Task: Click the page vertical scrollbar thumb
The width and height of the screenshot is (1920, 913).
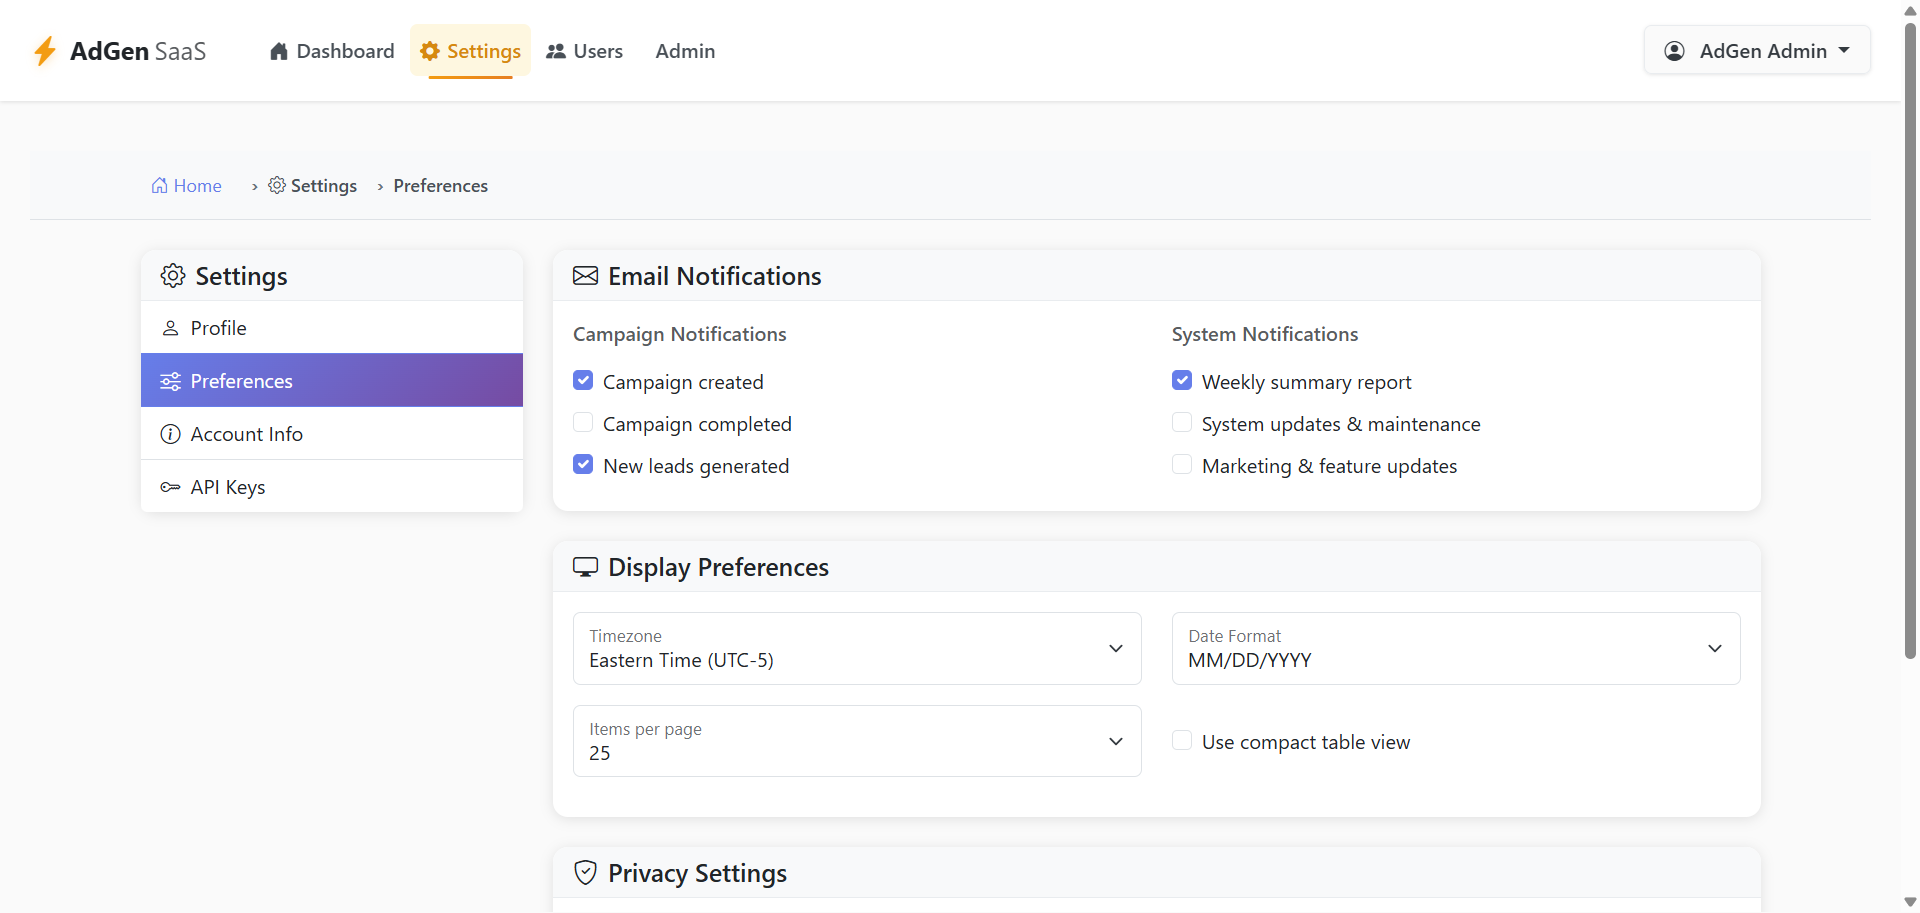Action: click(1910, 340)
